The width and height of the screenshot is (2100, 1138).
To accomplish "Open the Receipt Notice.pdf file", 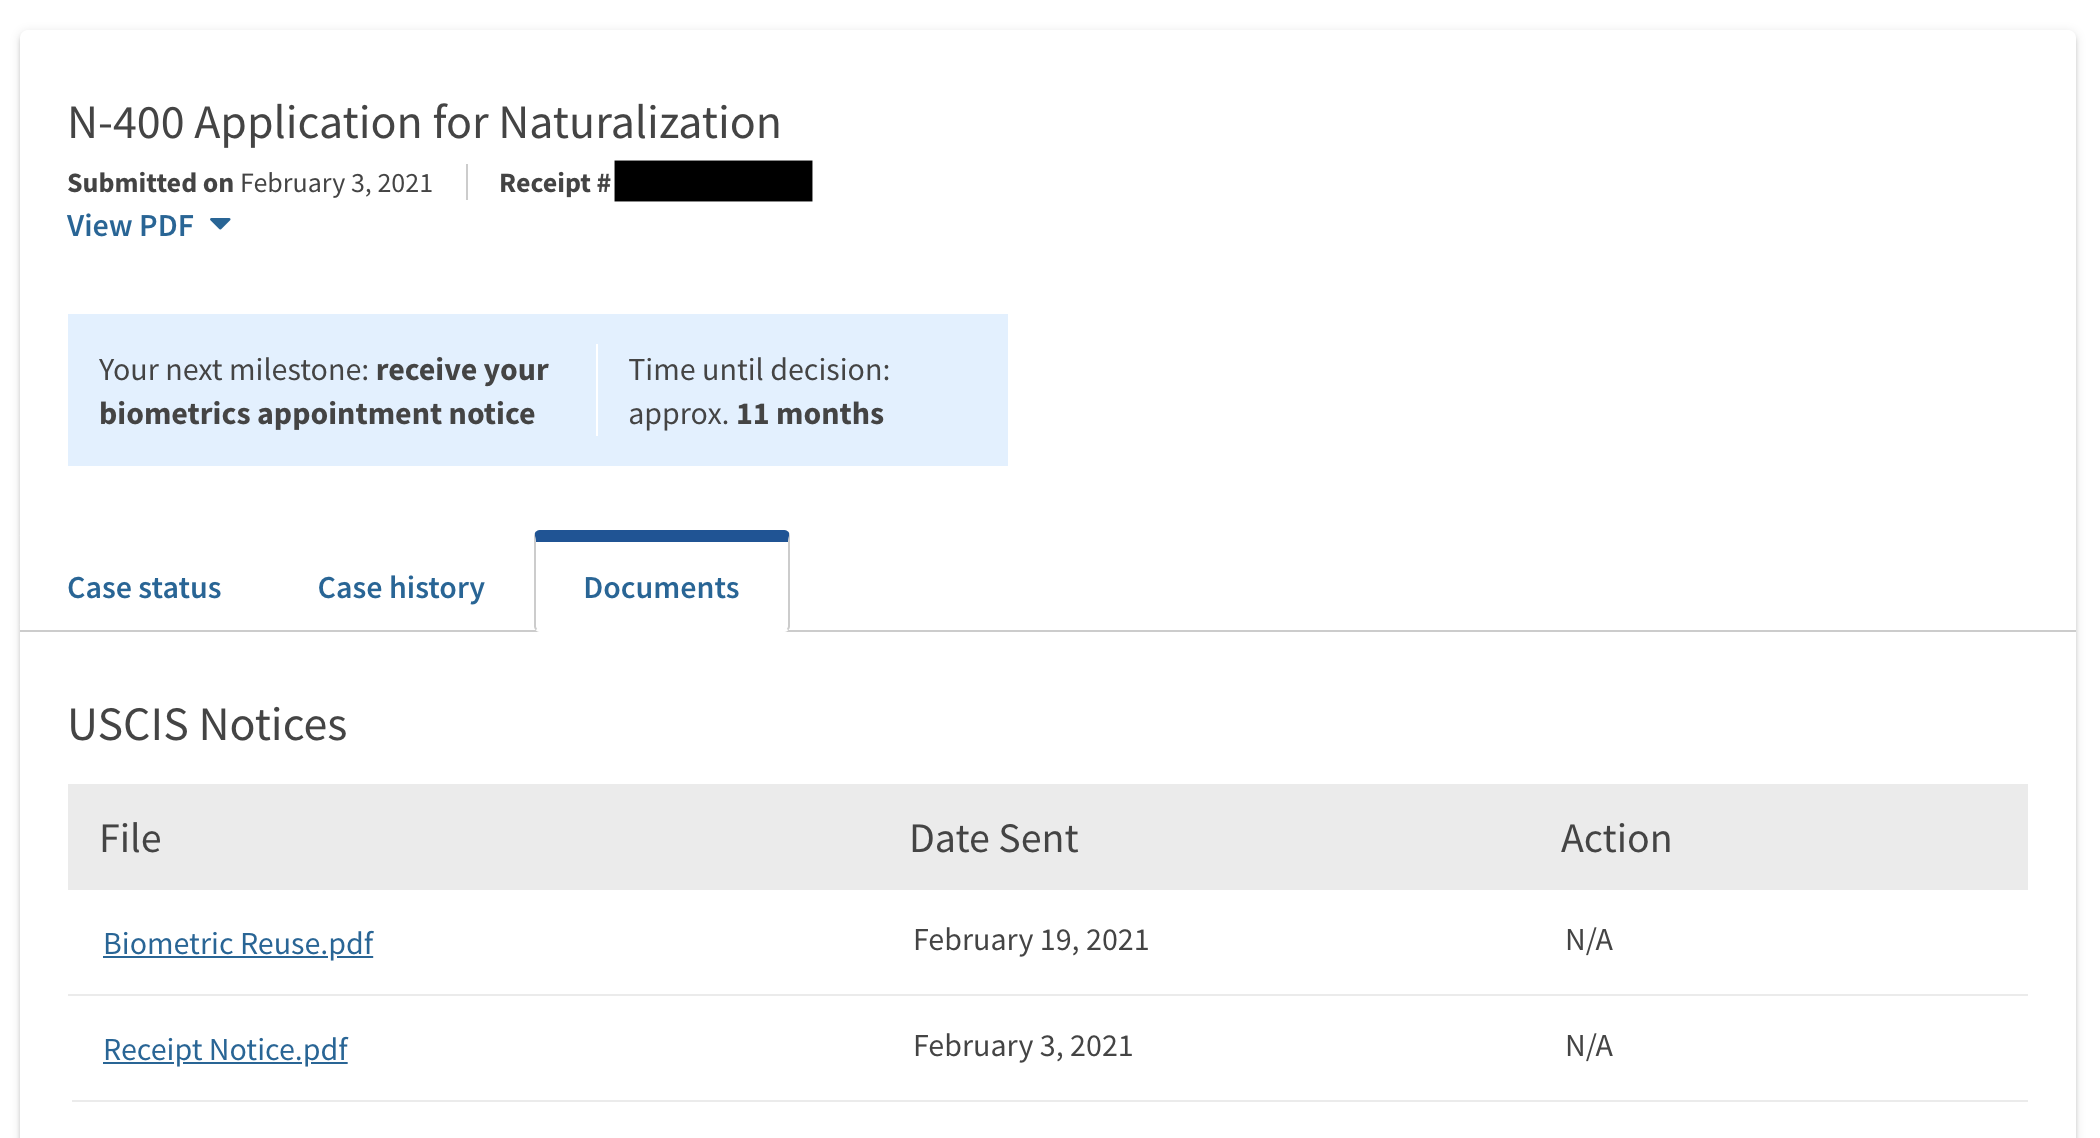I will point(226,1049).
